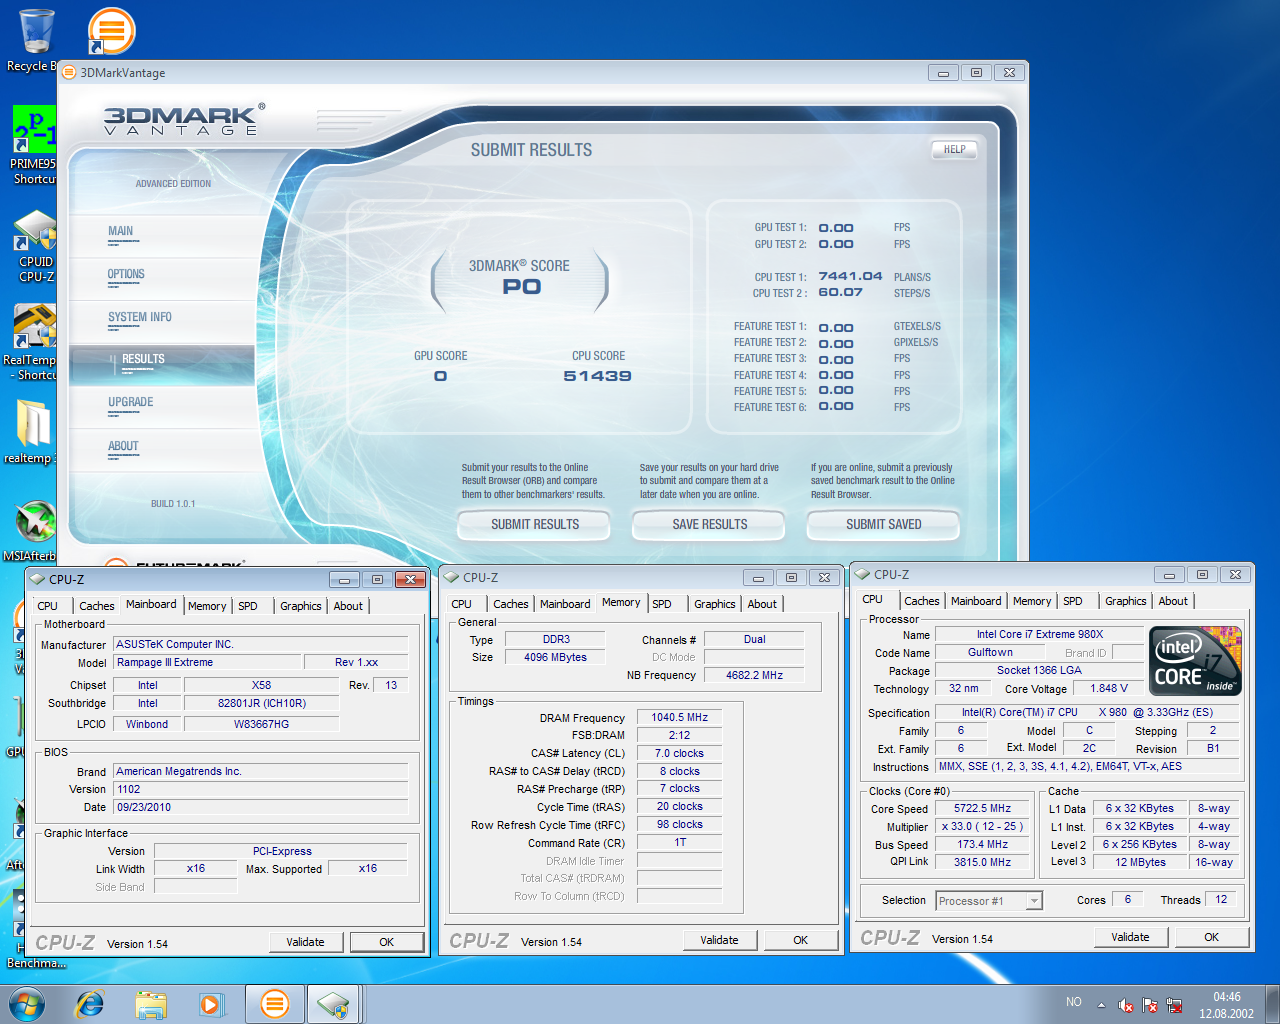The image size is (1280, 1024).
Task: Show hidden system tray icons arrow
Action: tap(1101, 1005)
